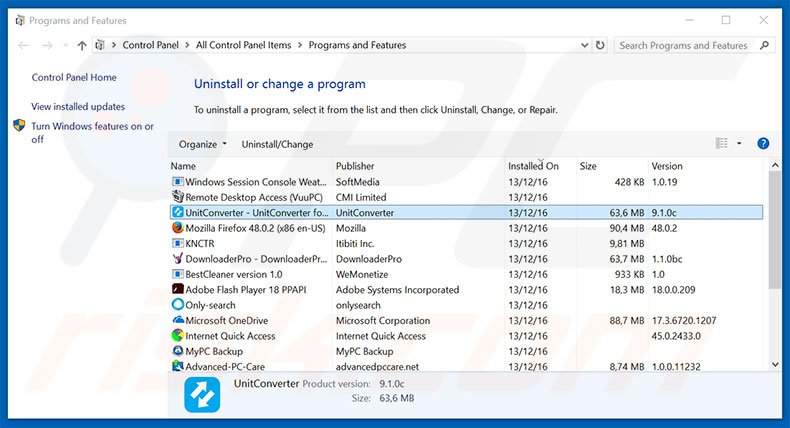Open the Organize dropdown menu
This screenshot has height=428, width=790.
(203, 144)
